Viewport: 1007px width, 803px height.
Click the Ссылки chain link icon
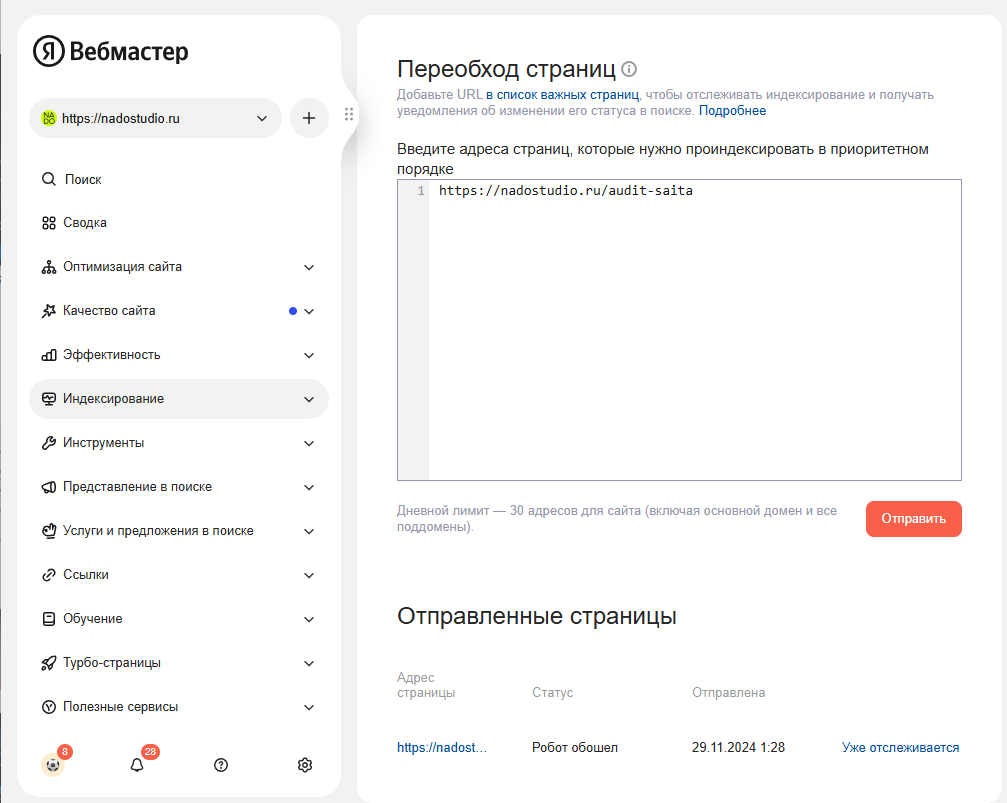(49, 575)
